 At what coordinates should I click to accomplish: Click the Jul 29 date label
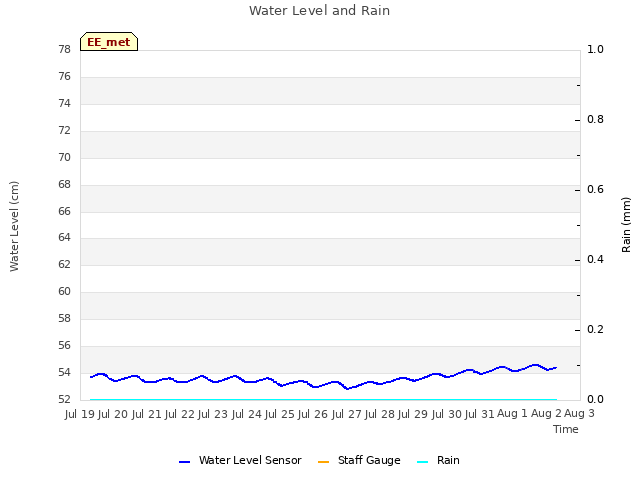413,414
